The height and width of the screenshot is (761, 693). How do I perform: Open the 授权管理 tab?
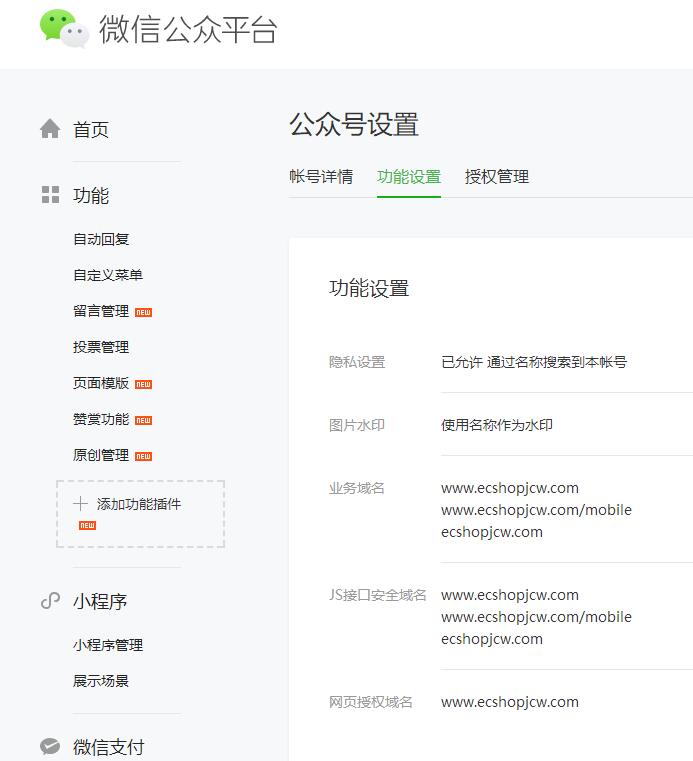497,177
